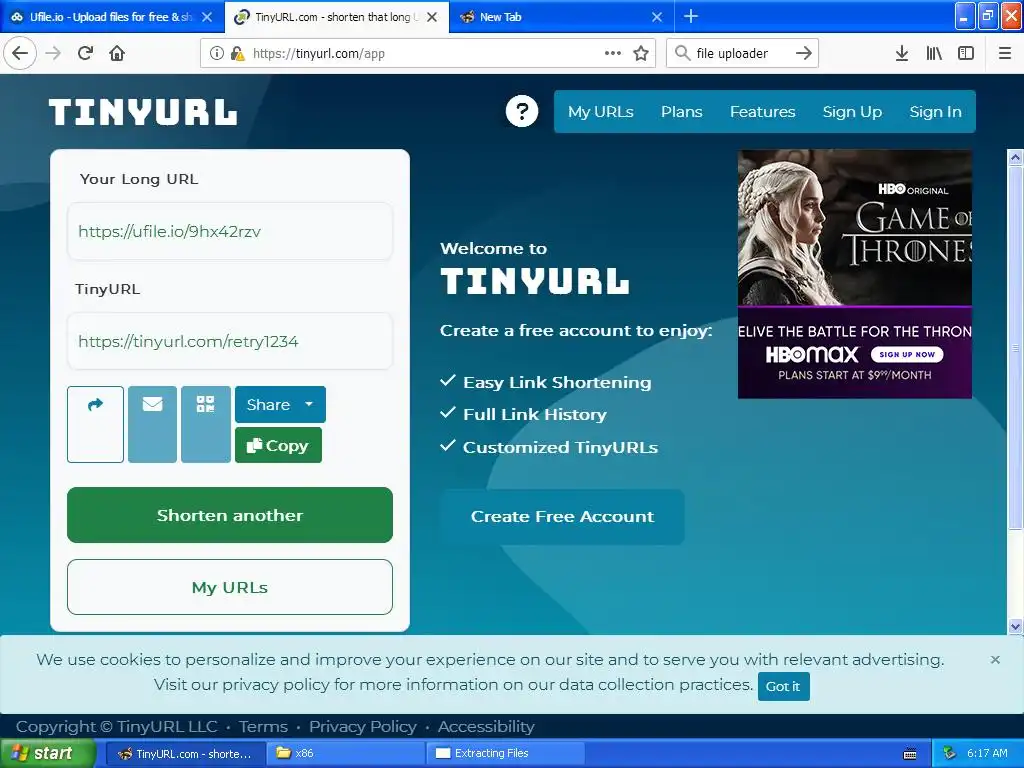The width and height of the screenshot is (1024, 768).
Task: Click the vertical scrollbar thumb
Action: [1015, 347]
